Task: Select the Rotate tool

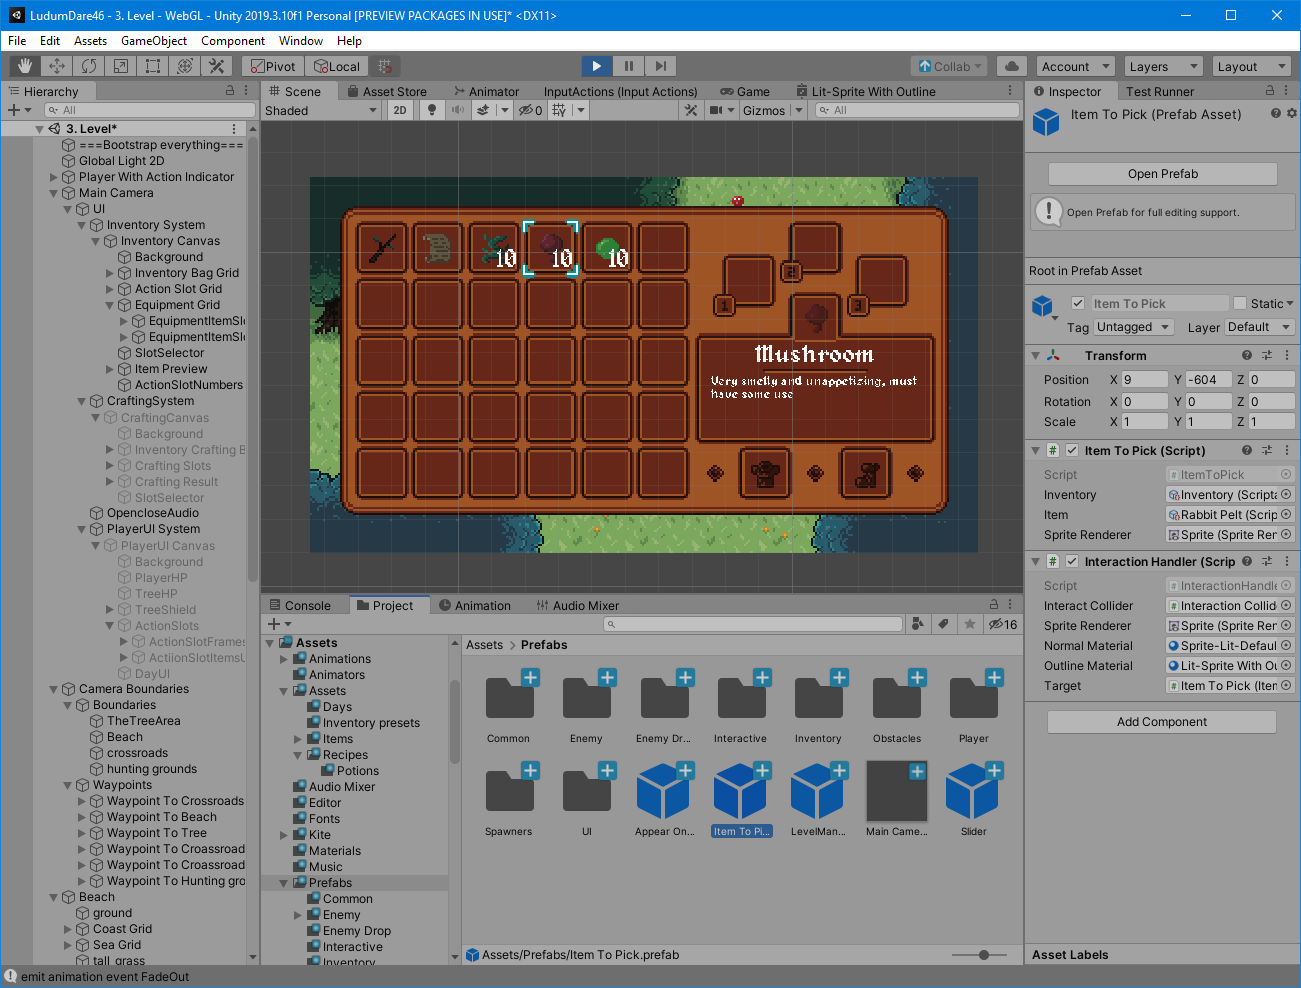Action: tap(89, 66)
